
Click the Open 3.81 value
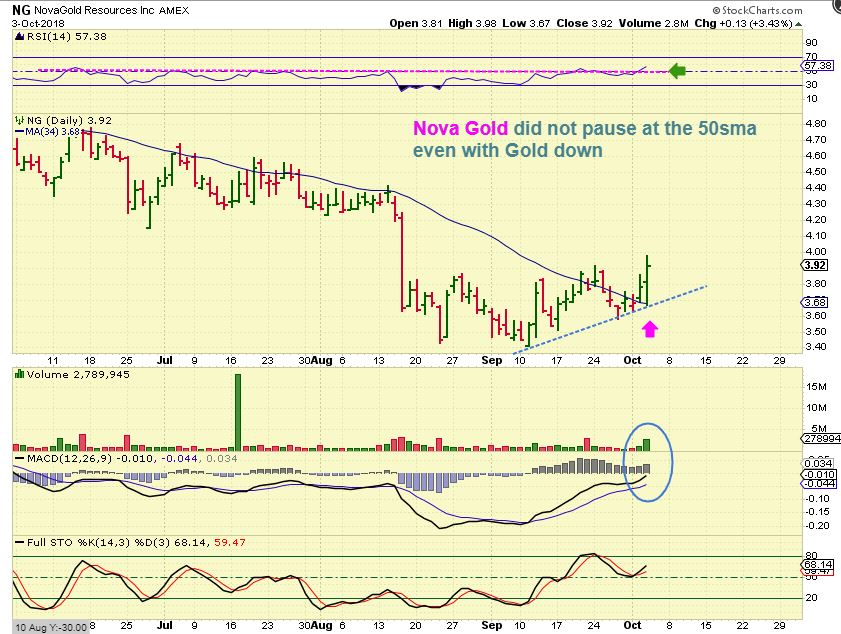coord(416,23)
